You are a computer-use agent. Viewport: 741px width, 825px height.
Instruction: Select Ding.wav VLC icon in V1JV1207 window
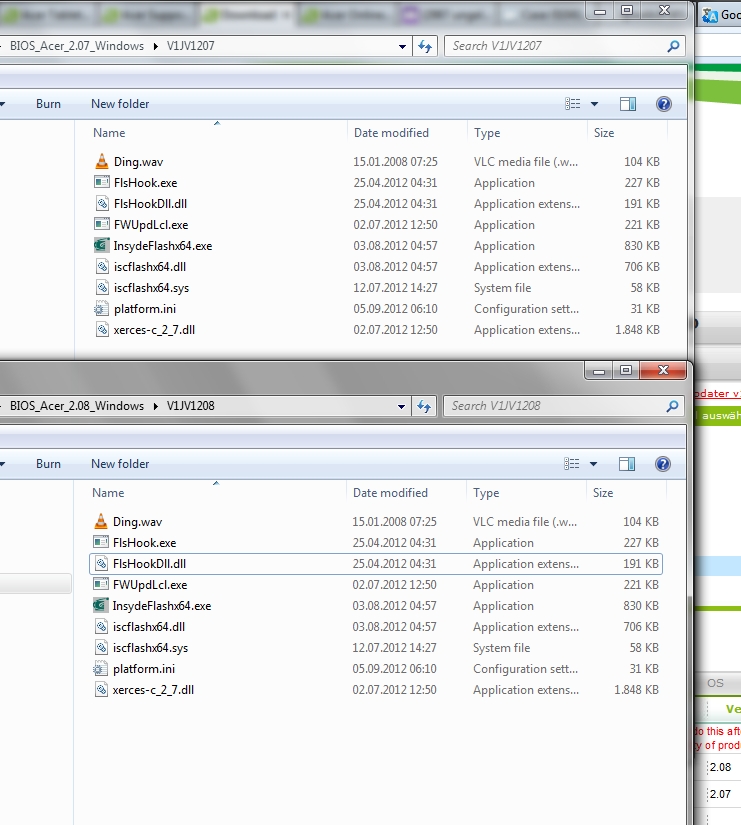102,162
